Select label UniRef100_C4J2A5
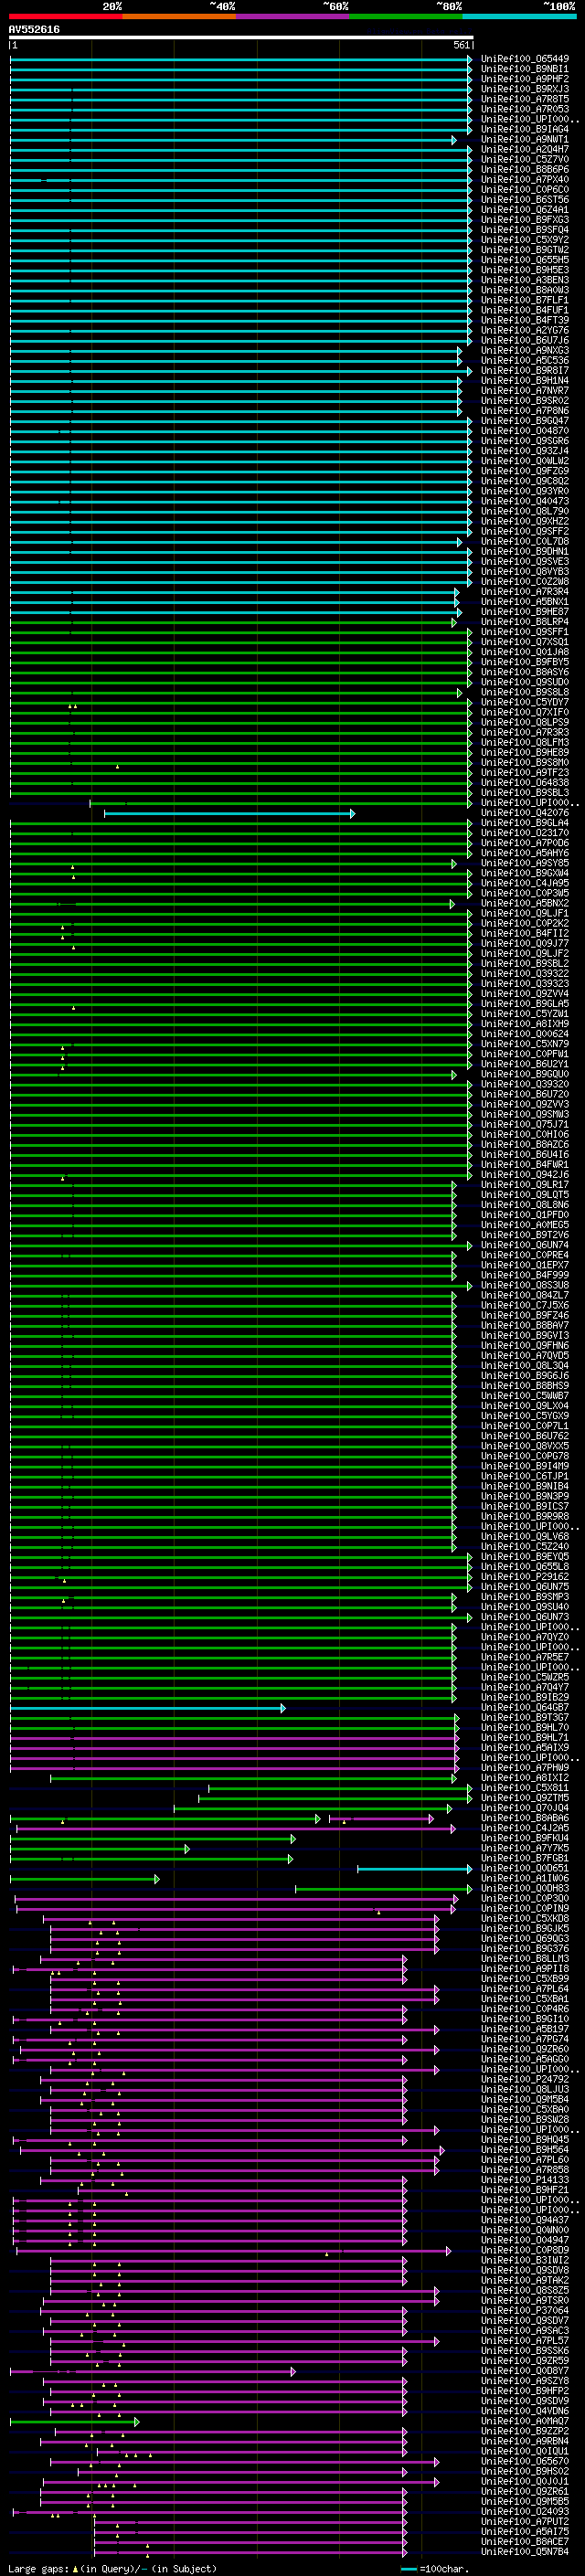This screenshot has width=585, height=2576. coord(525,1828)
